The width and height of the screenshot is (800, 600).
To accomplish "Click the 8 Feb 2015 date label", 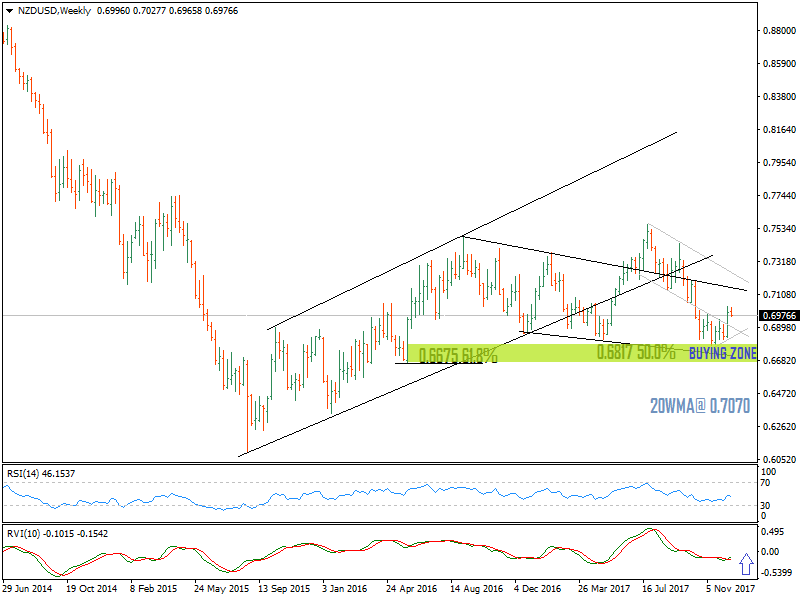I will pyautogui.click(x=154, y=589).
